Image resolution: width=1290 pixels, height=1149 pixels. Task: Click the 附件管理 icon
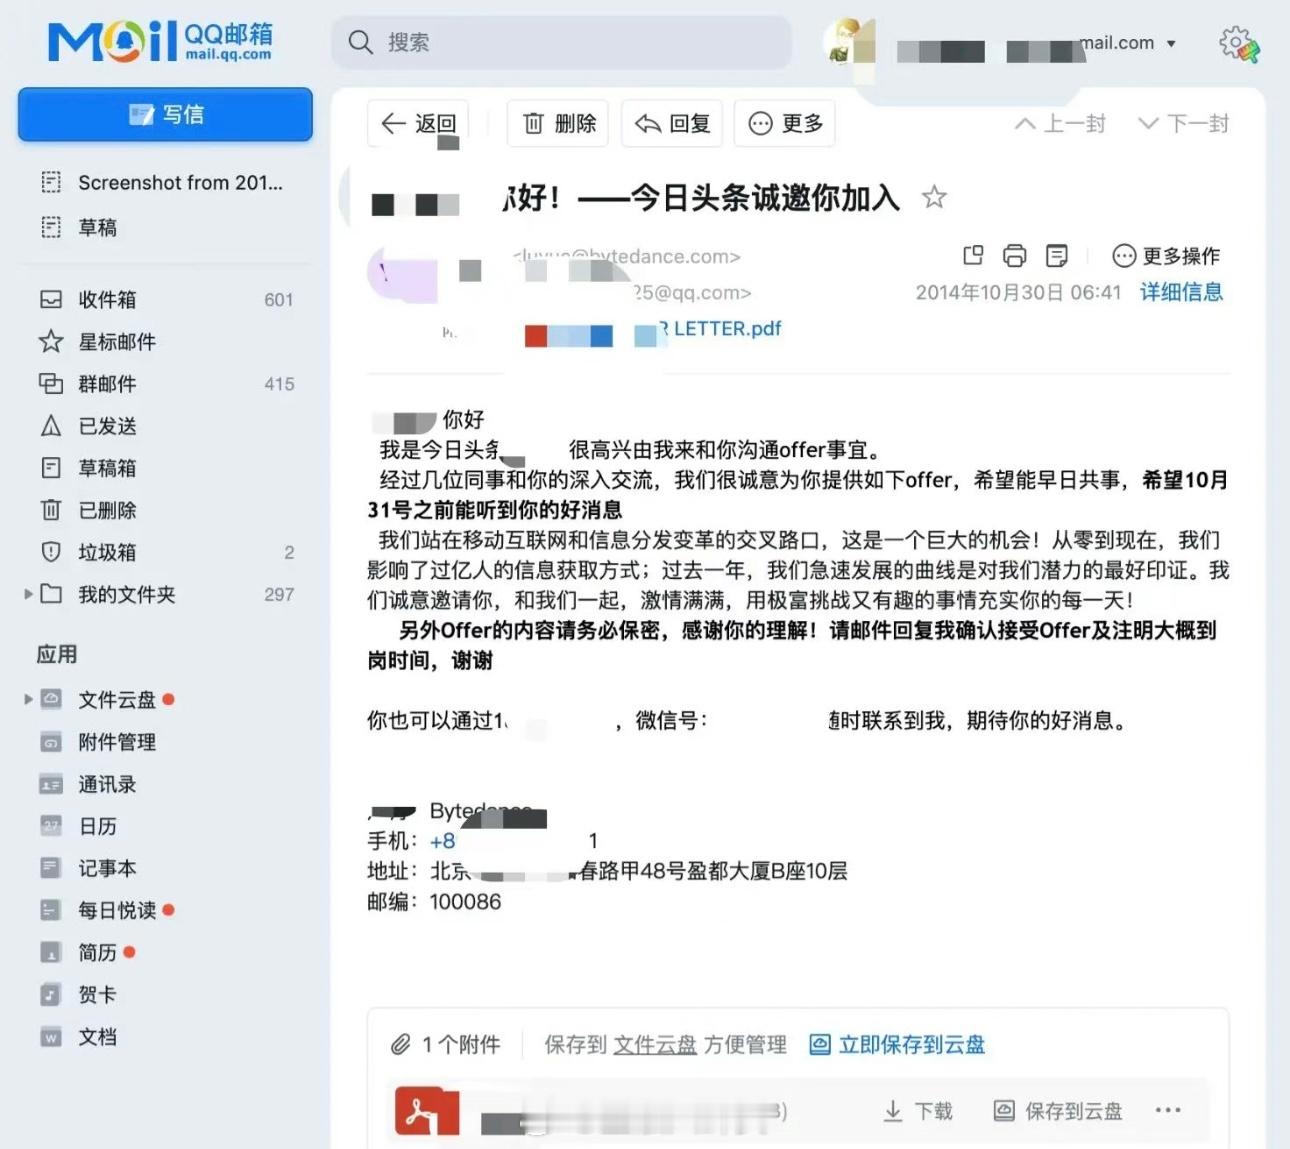(x=51, y=742)
